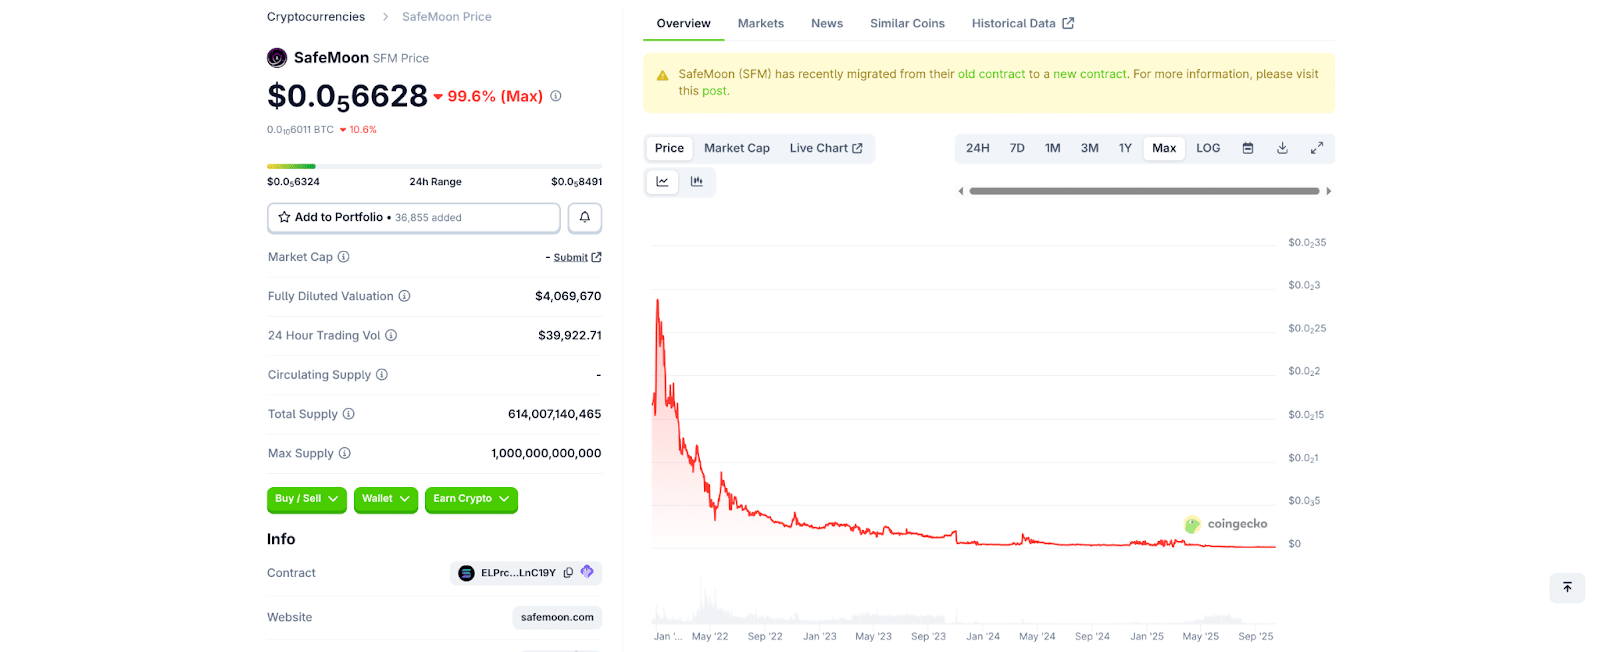This screenshot has height=652, width=1600.
Task: Open the calendar date range picker
Action: [1248, 148]
